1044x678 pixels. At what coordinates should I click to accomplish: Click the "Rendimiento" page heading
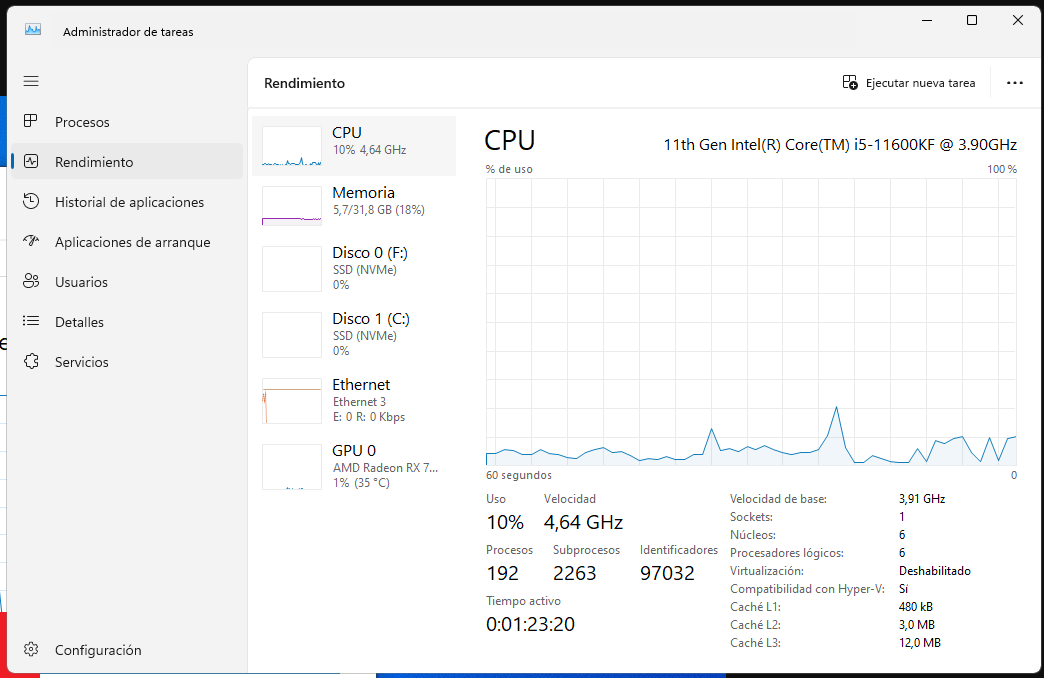coord(304,83)
